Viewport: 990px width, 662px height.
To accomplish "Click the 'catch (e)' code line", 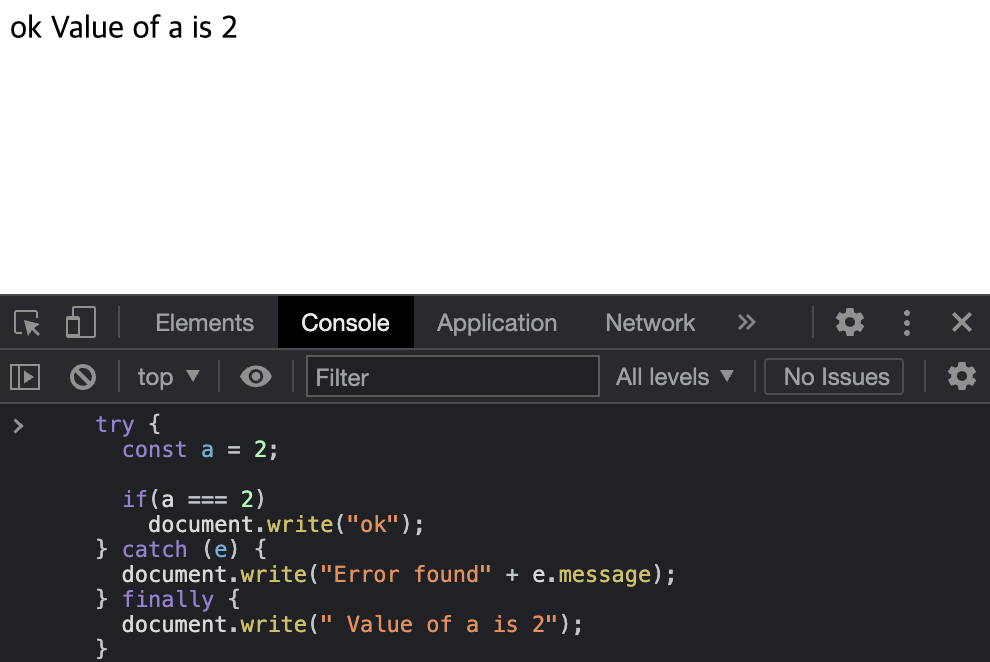I will tap(181, 549).
